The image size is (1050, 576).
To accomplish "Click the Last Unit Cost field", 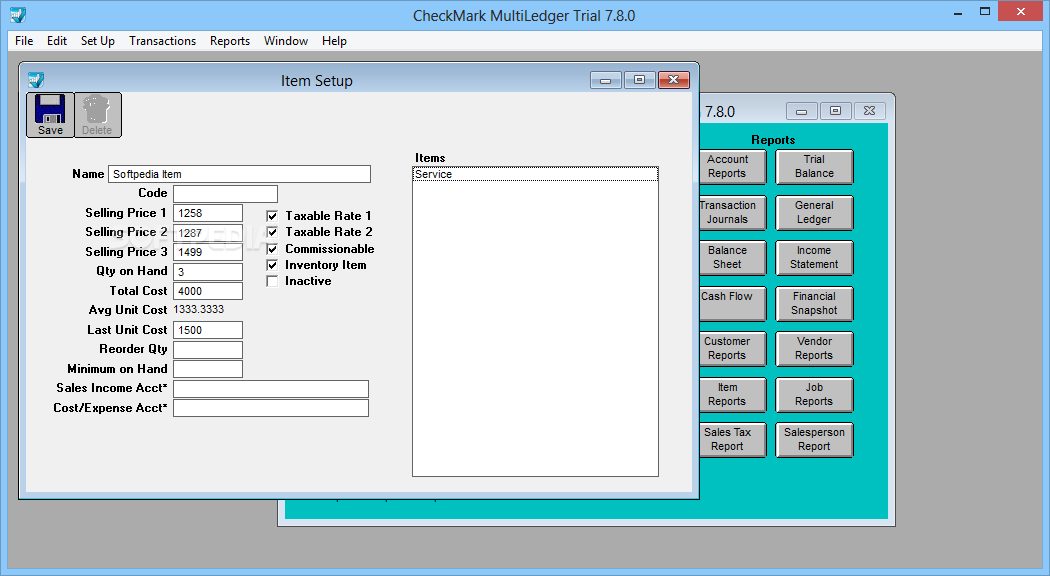I will click(x=208, y=330).
